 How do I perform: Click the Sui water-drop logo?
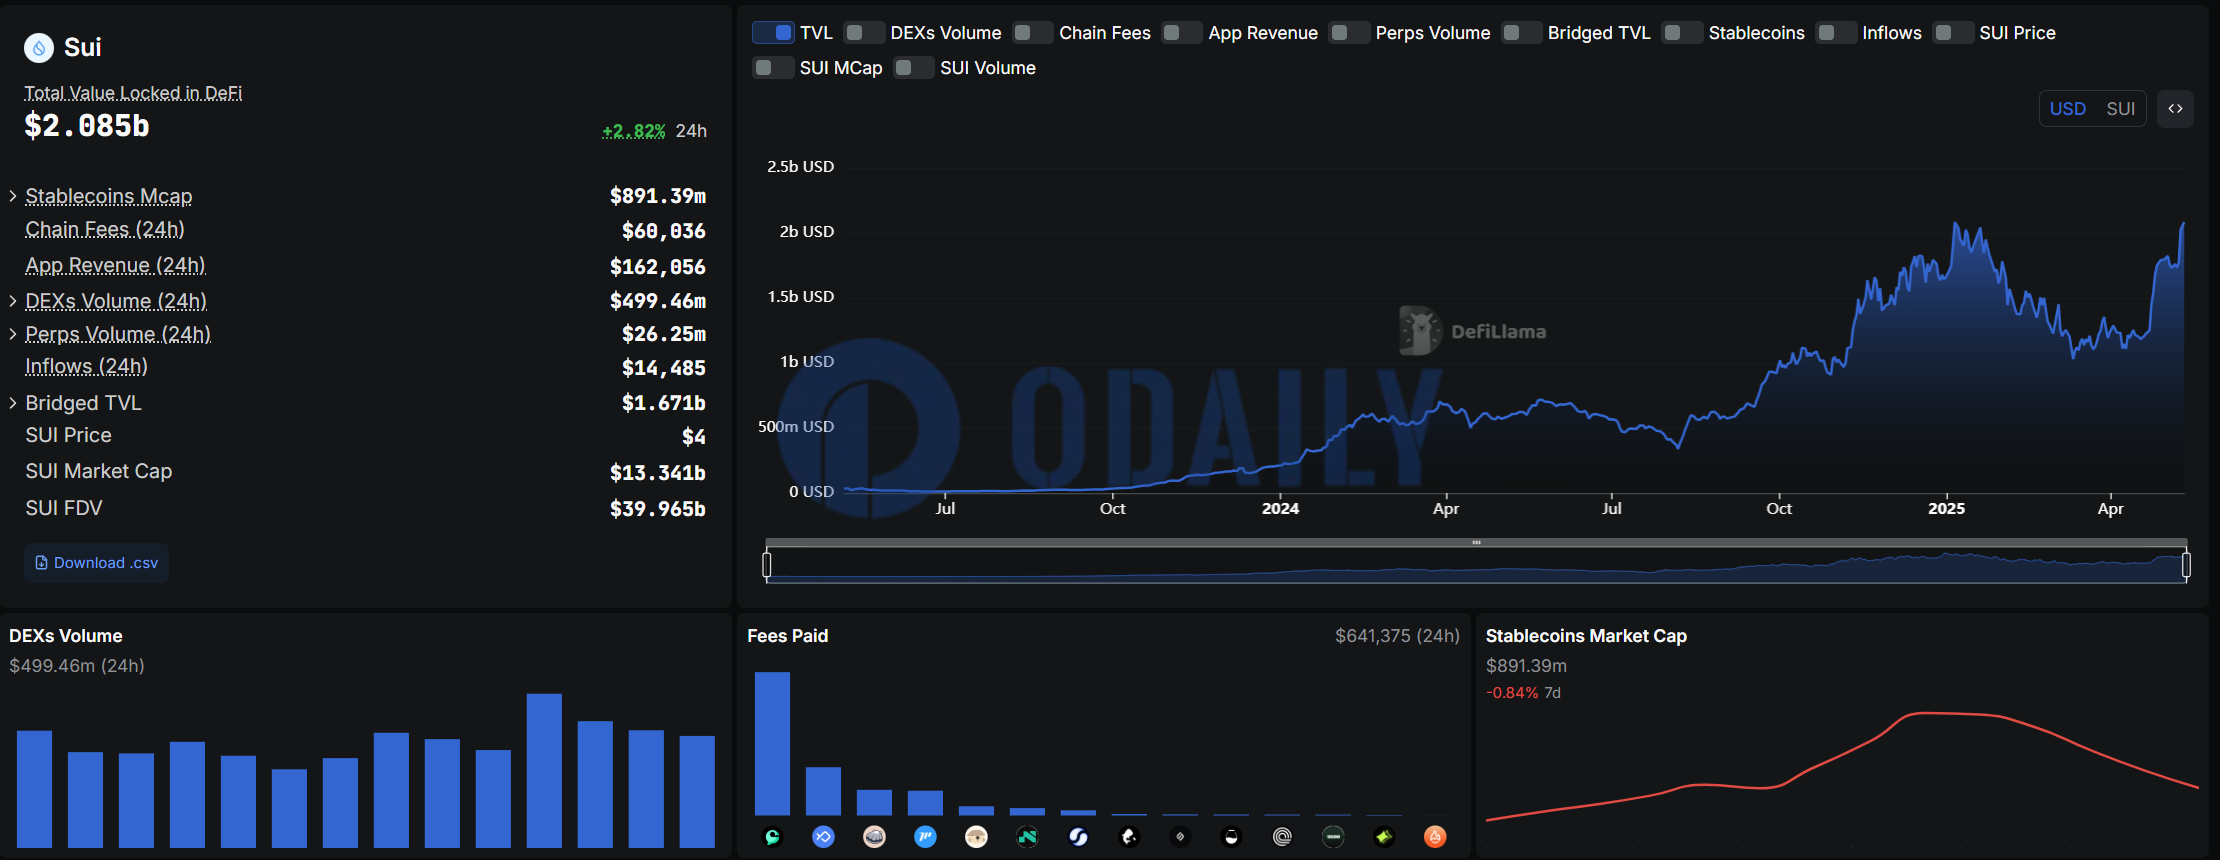(39, 47)
